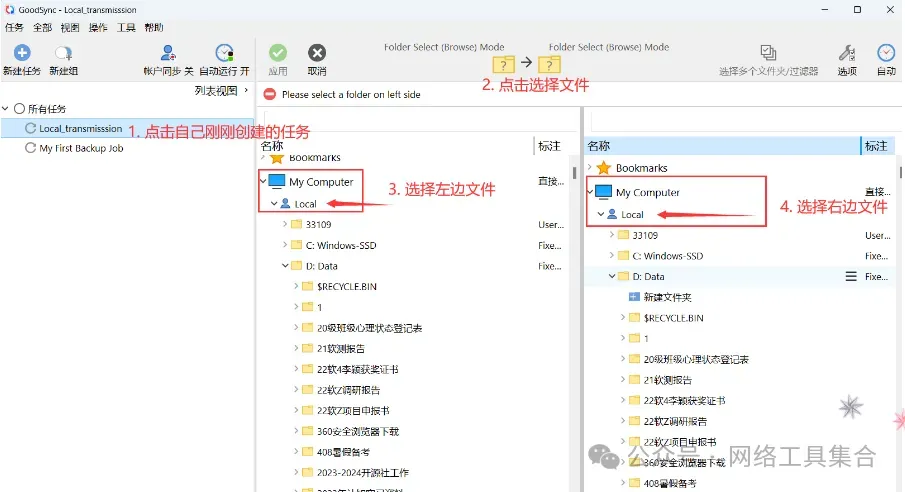Select 21软测报告 folder in left pane

[x=341, y=348]
